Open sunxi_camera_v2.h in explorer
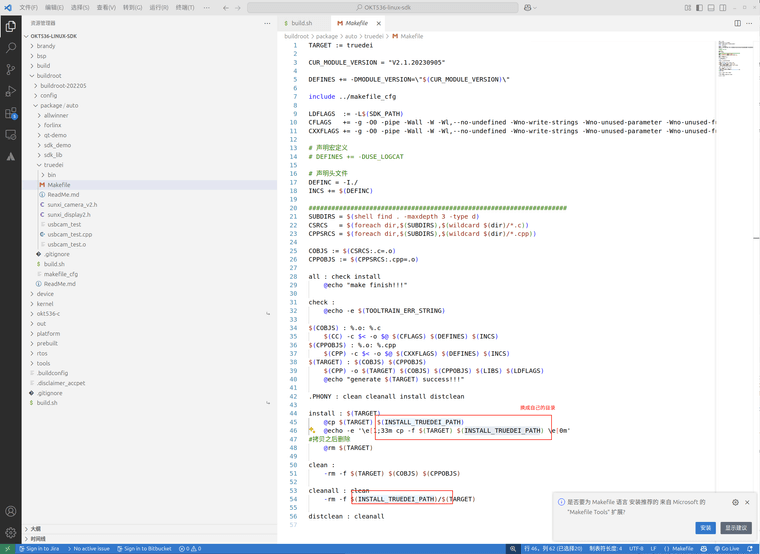Screen dimensions: 760x554 tap(150, 205)
